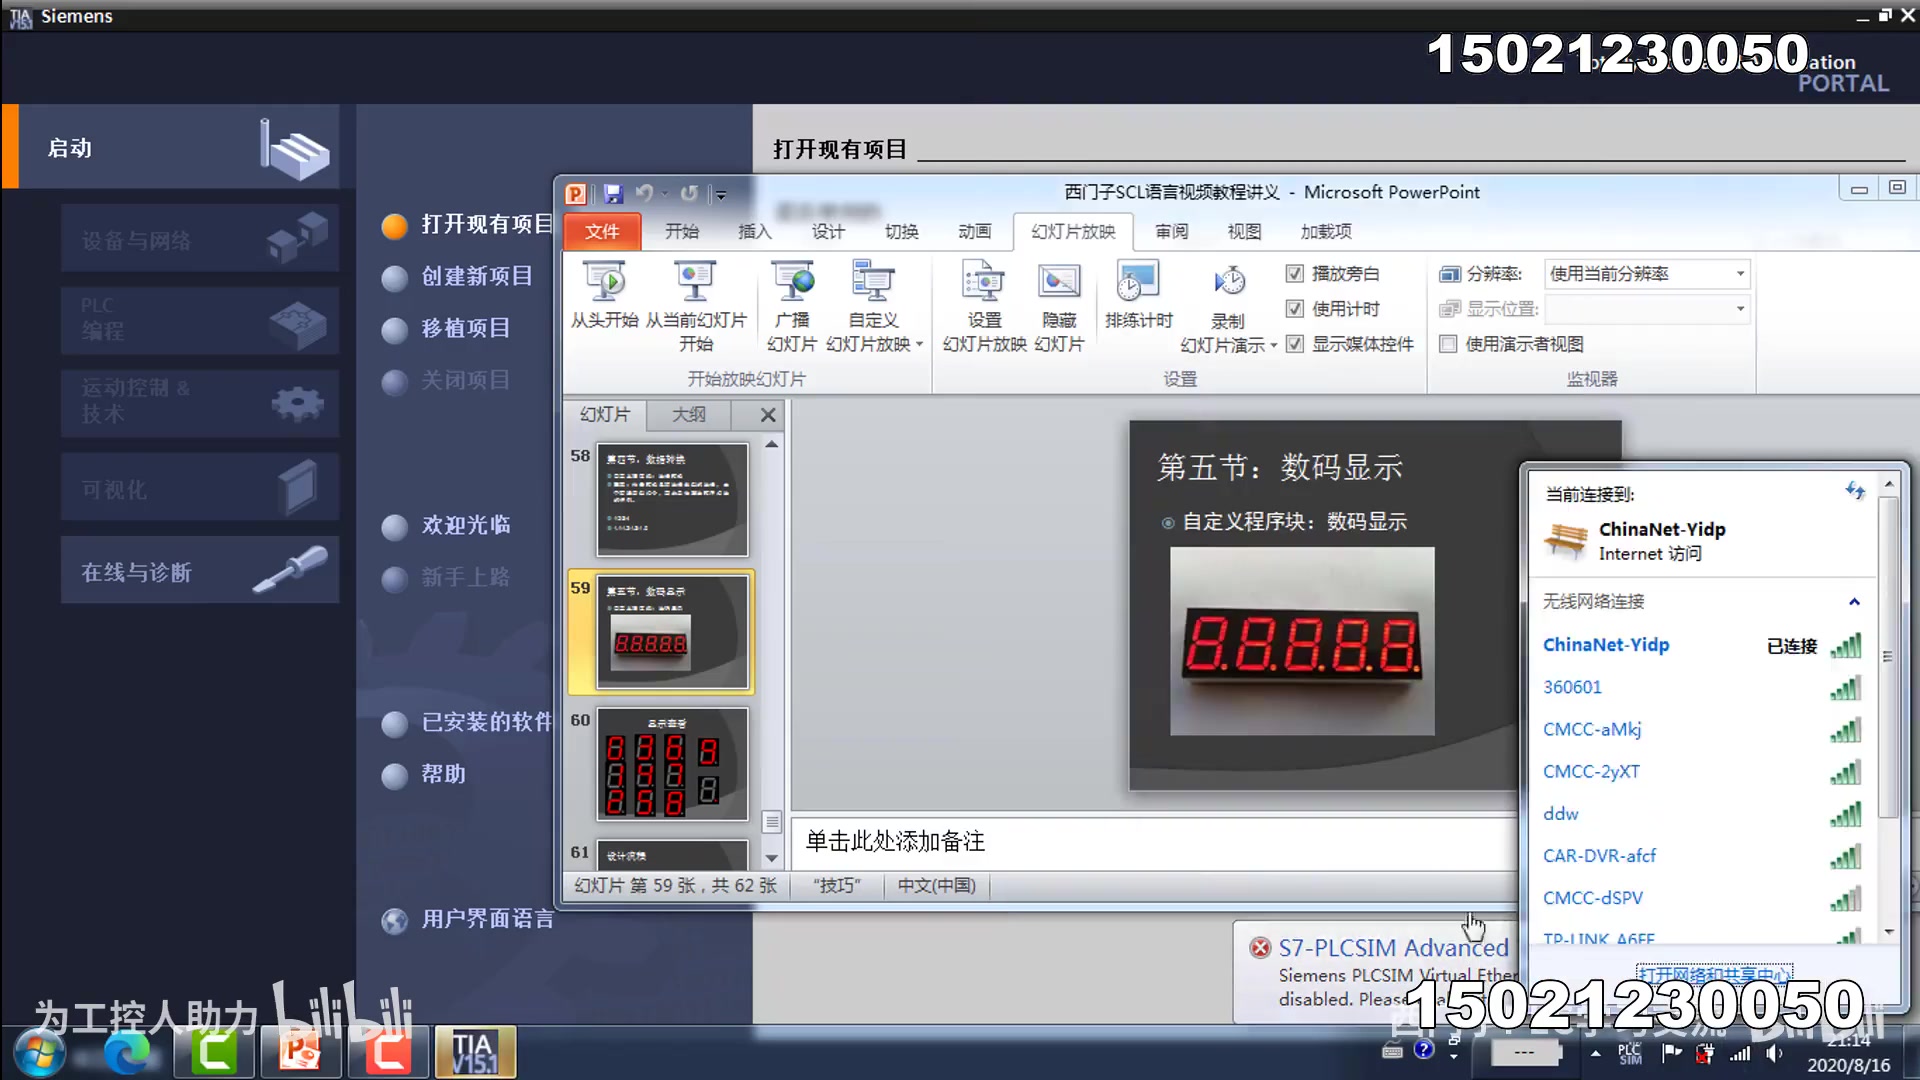The image size is (1920, 1080).
Task: Click Hide Slide icon
Action: (1059, 305)
